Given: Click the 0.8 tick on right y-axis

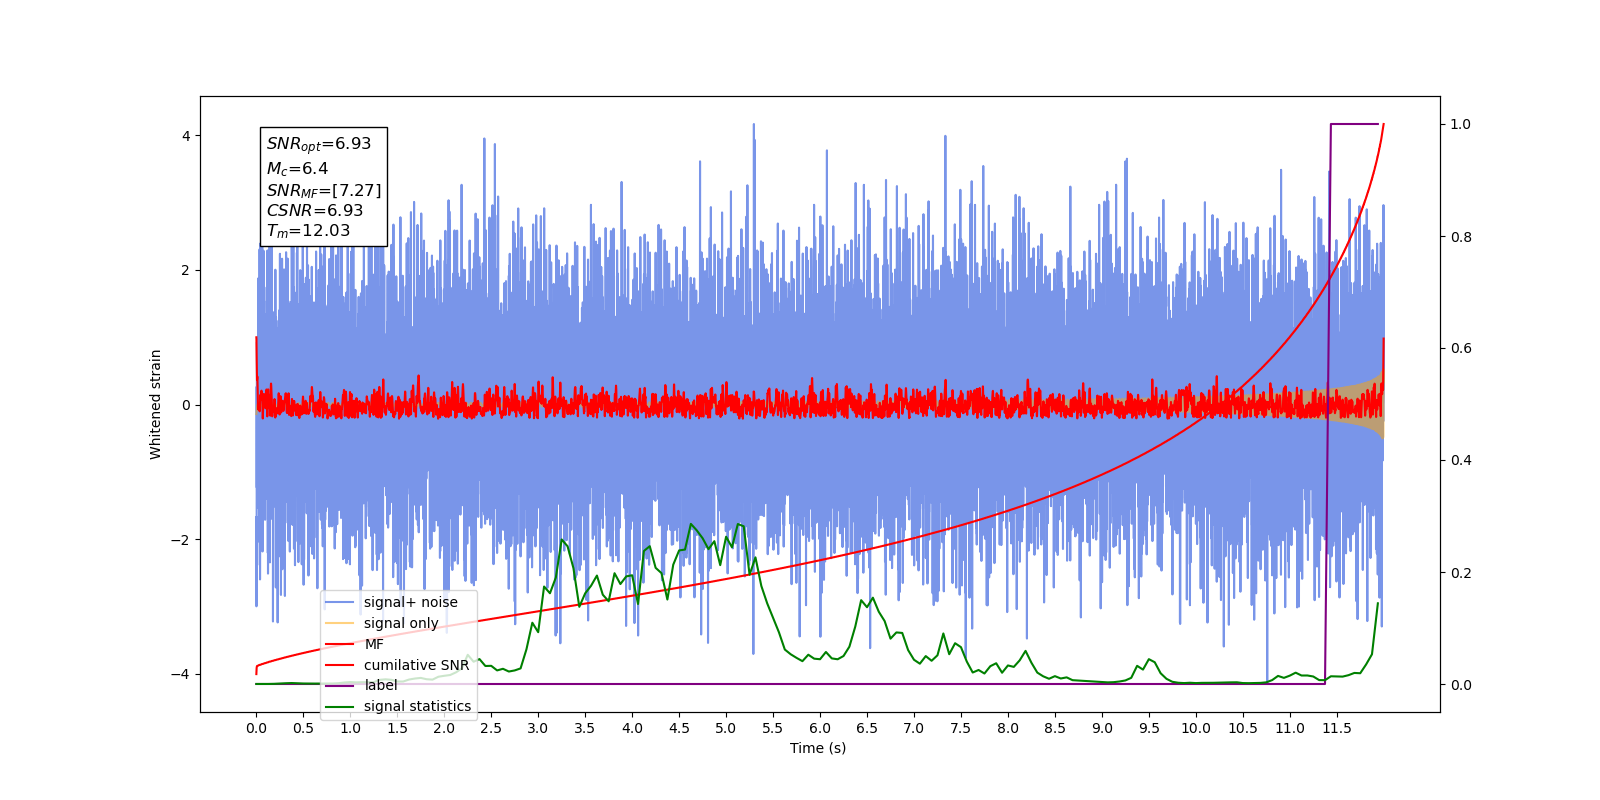Looking at the screenshot, I should coord(1461,237).
